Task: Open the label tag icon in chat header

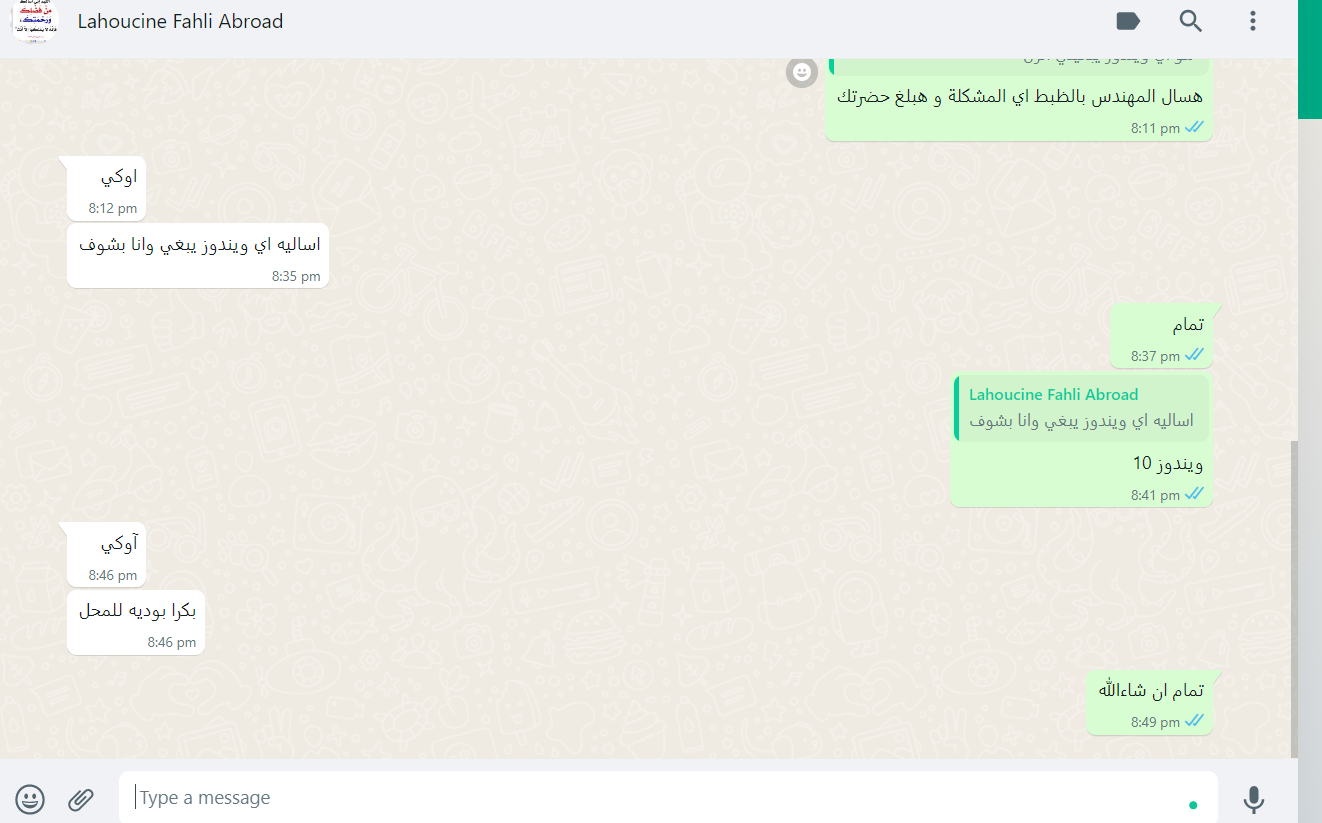Action: click(1128, 21)
